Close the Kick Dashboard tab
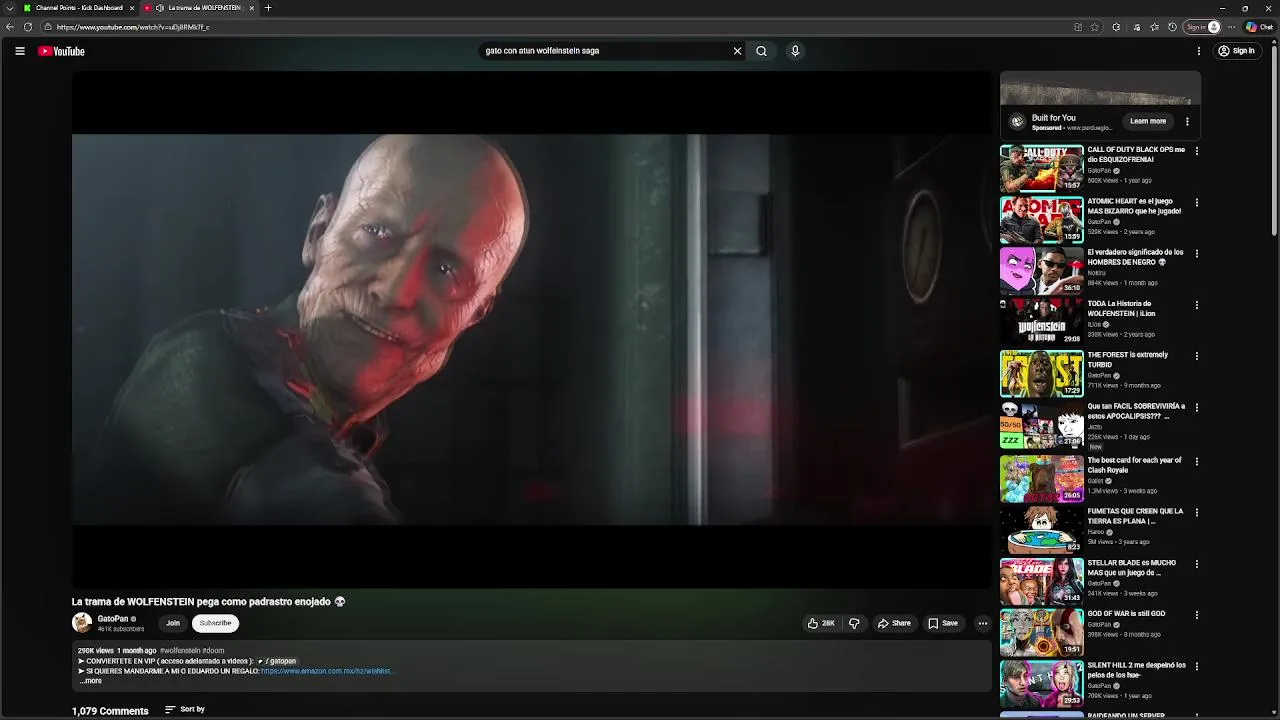This screenshot has width=1280, height=720. pos(131,8)
